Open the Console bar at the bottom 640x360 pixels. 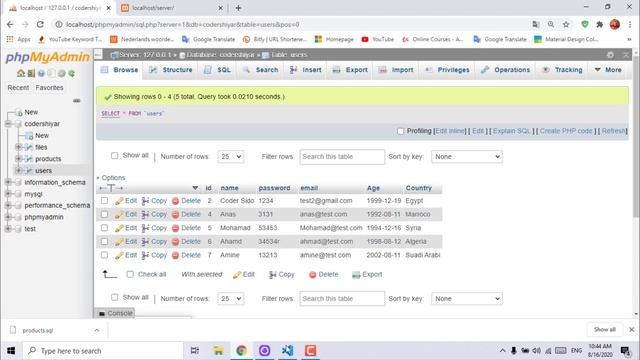coord(115,313)
